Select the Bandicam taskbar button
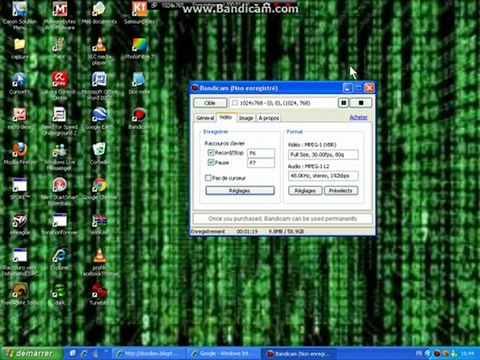Screen dimensions: 480x360 coord(298,353)
